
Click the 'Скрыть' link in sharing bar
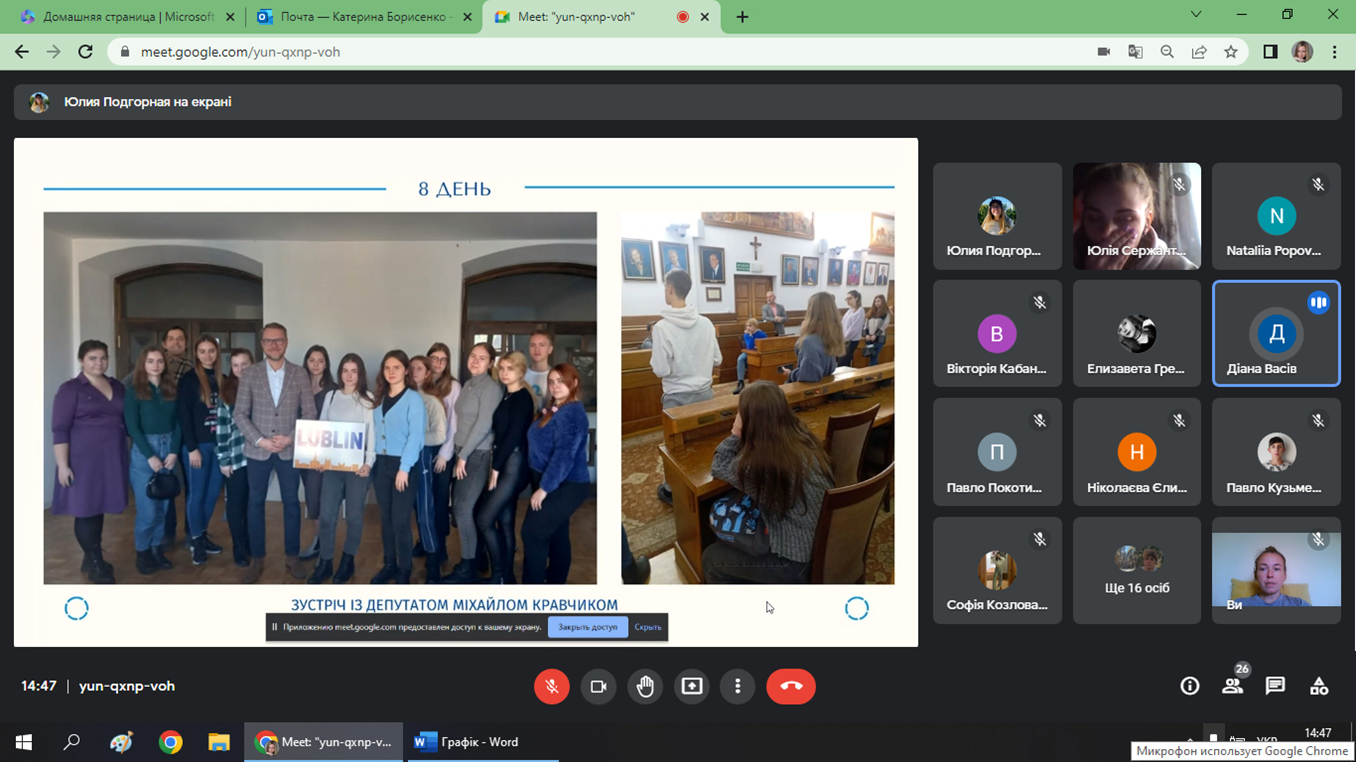pyautogui.click(x=648, y=627)
